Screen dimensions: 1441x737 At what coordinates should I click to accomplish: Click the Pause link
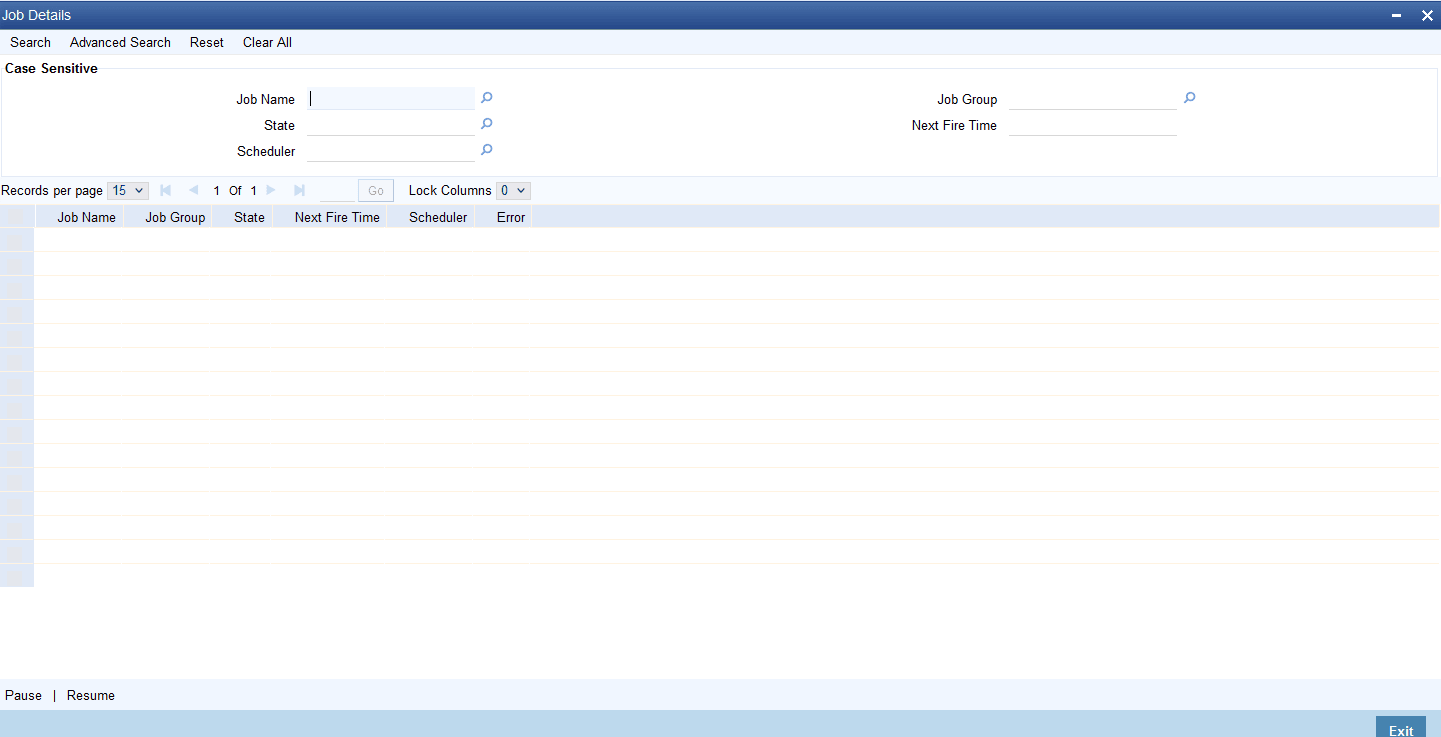(24, 695)
